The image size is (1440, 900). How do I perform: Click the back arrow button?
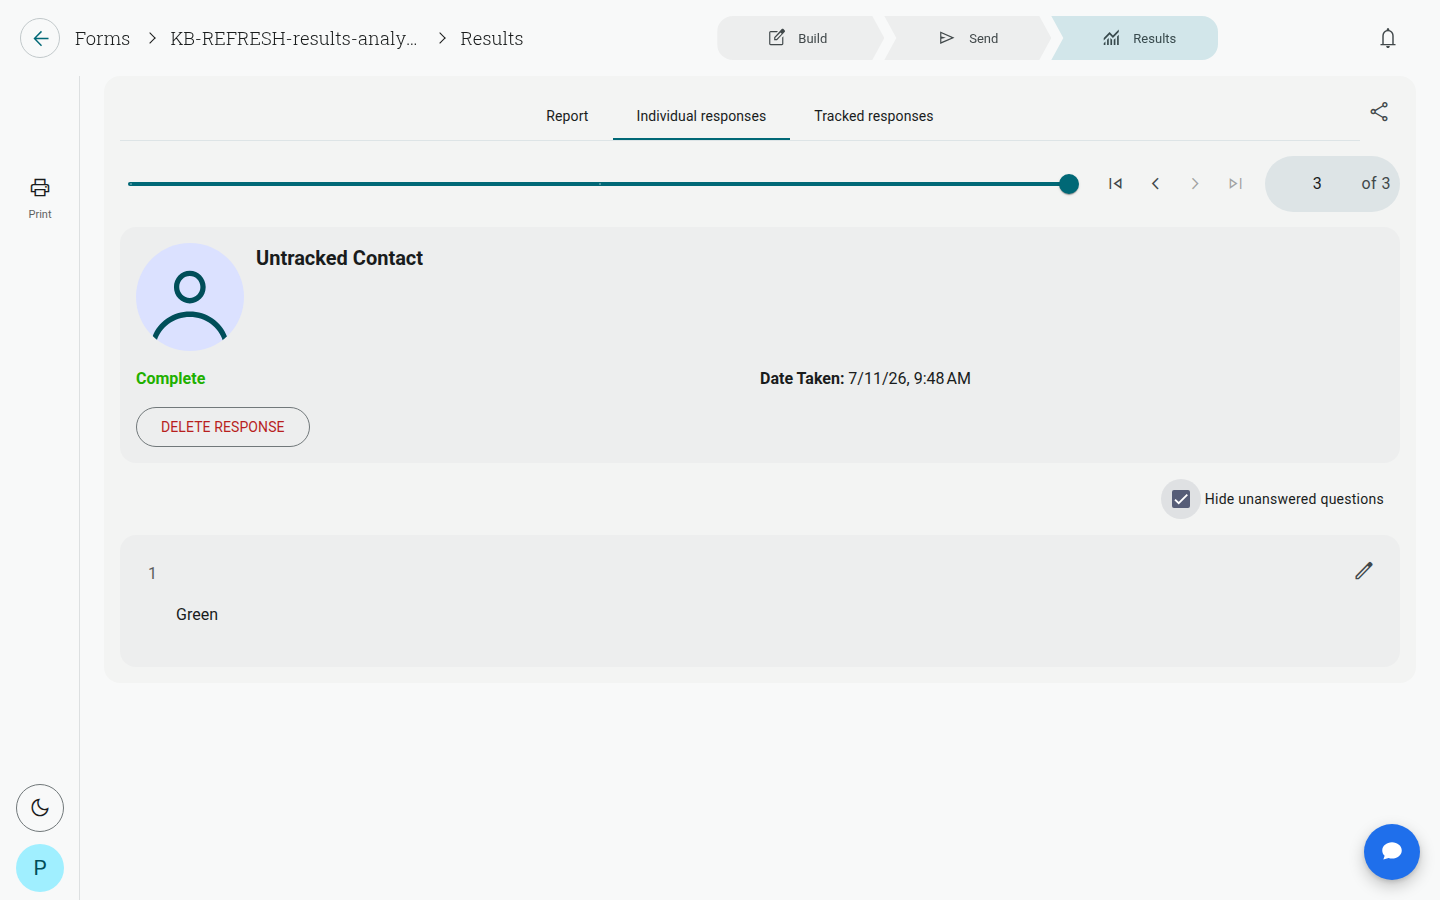pyautogui.click(x=40, y=38)
